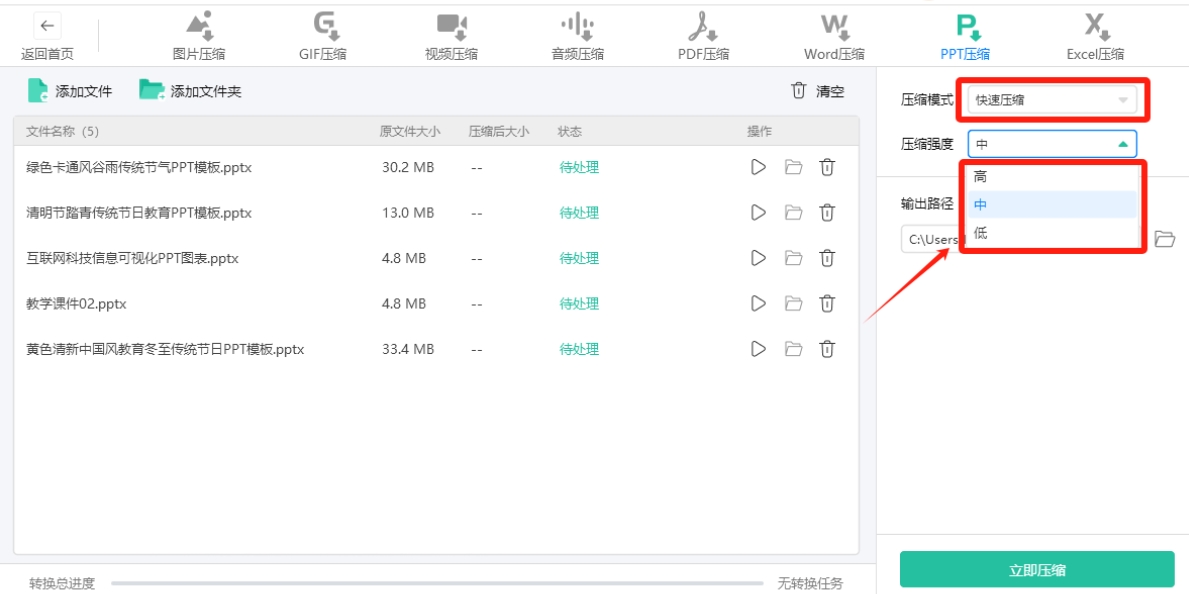Browse output path folder icon
The width and height of the screenshot is (1189, 594).
click(x=1164, y=239)
